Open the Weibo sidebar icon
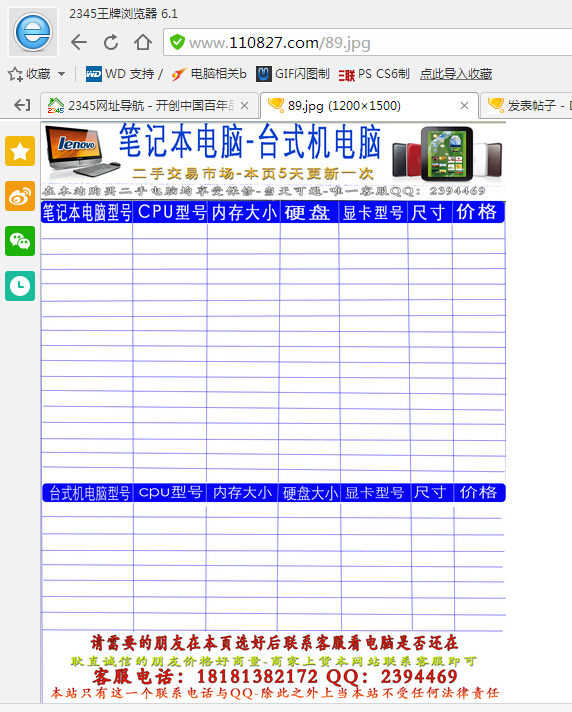The width and height of the screenshot is (572, 712). pos(20,196)
